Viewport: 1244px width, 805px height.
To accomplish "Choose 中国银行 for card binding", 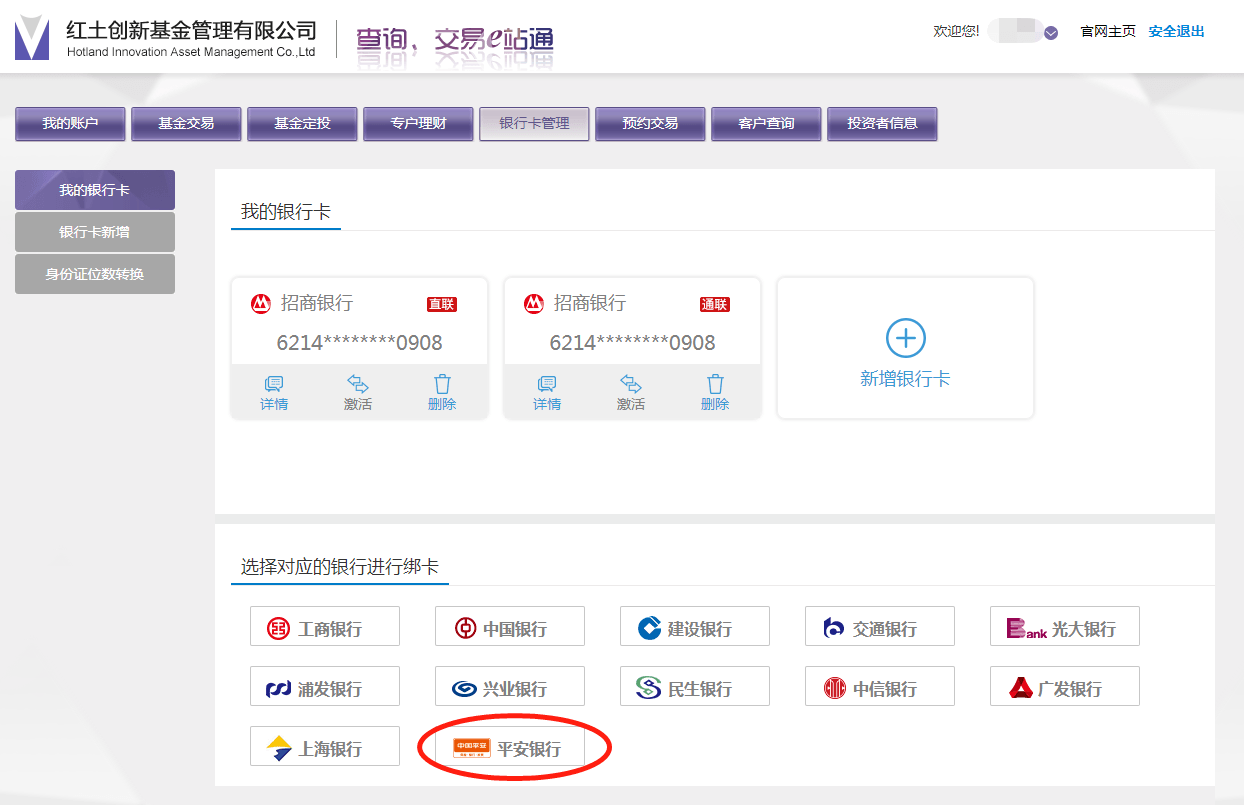I will [x=510, y=626].
